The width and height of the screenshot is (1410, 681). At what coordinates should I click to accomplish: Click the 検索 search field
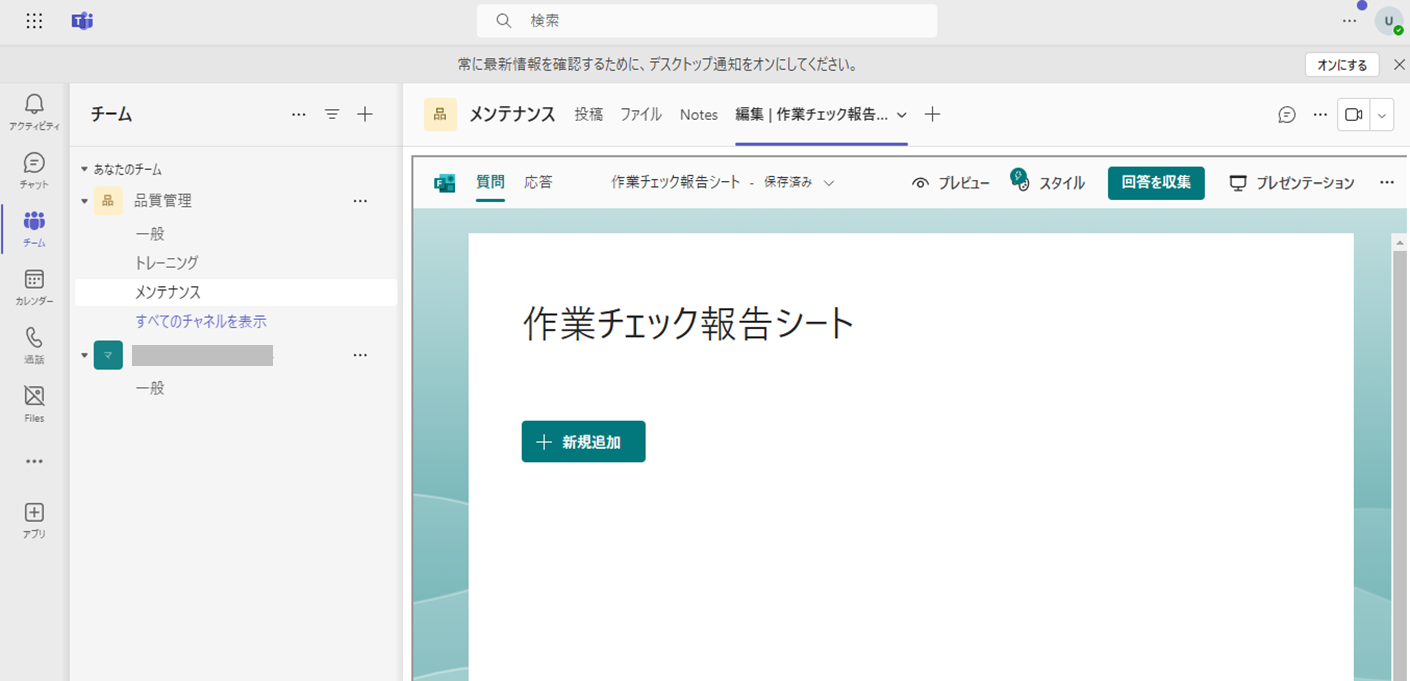(x=706, y=20)
